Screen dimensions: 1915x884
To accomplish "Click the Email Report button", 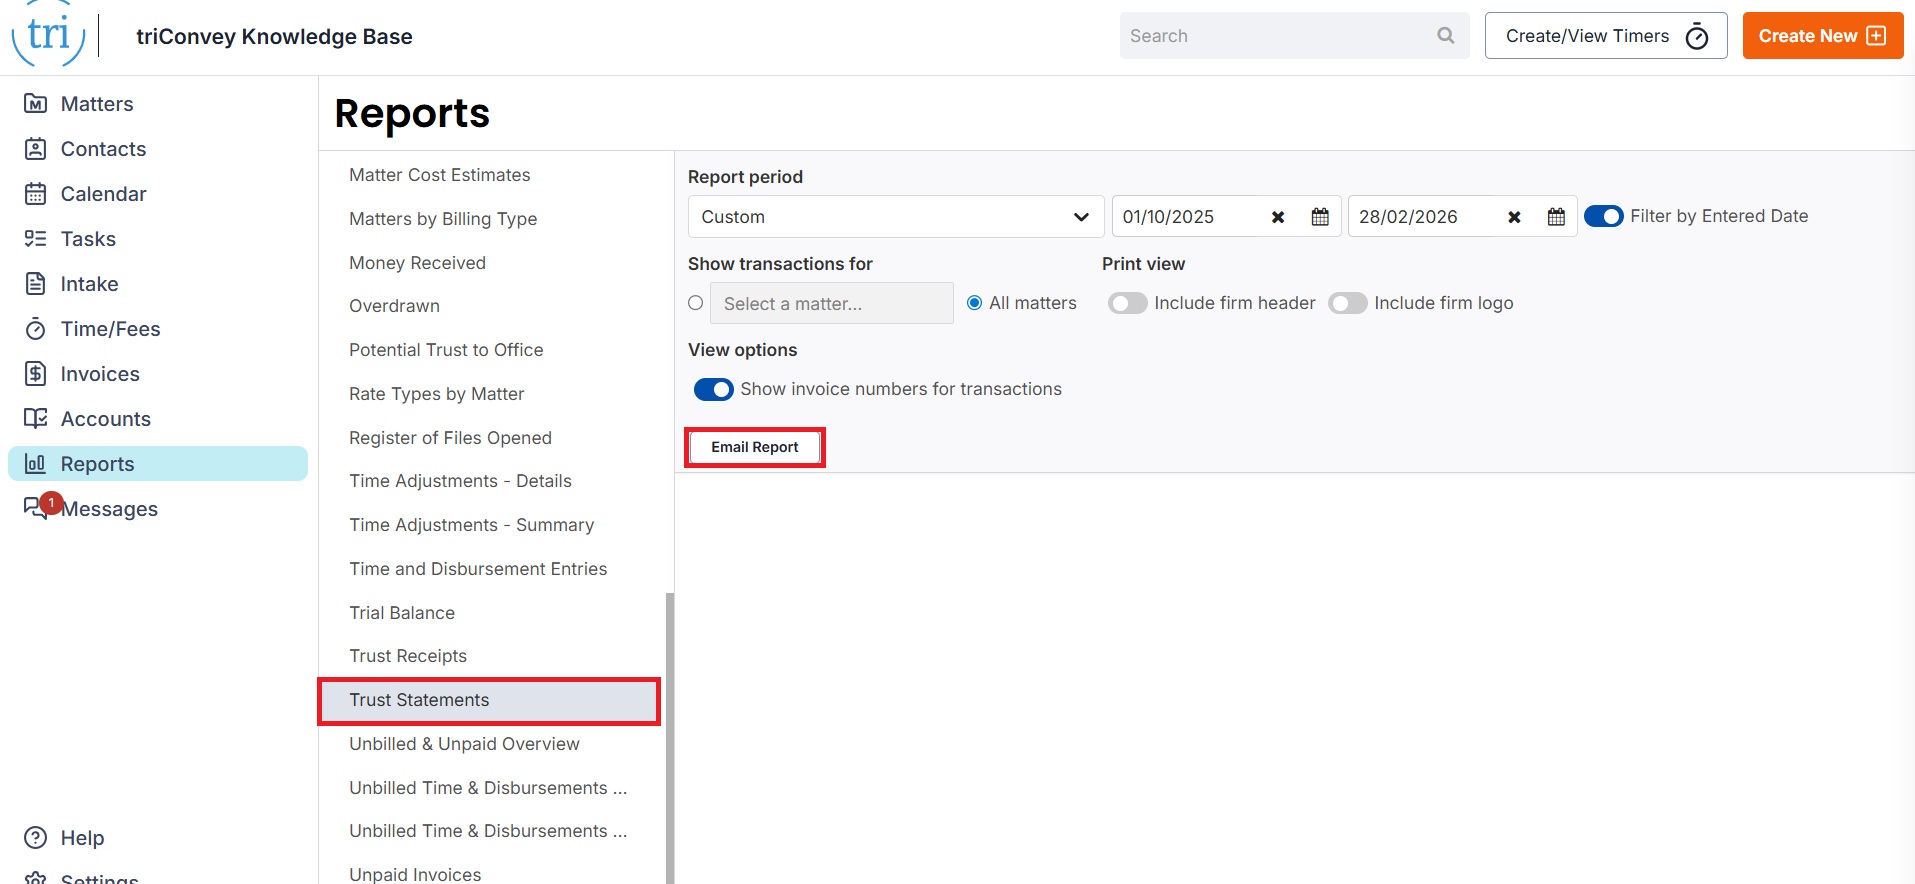I will tap(754, 447).
